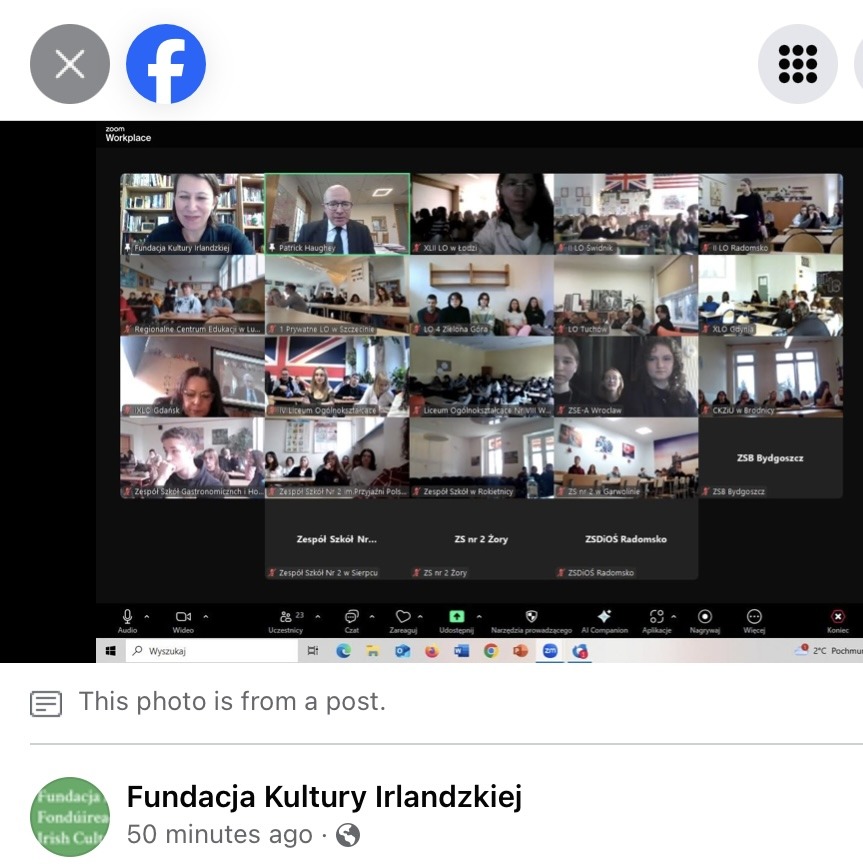Click the Wyszukaj taskbar search field
Viewport: 863px width, 868px height.
212,651
